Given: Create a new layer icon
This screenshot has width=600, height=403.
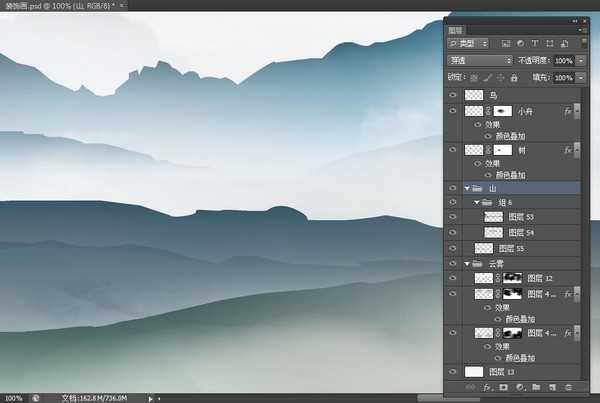Looking at the screenshot, I should [553, 387].
